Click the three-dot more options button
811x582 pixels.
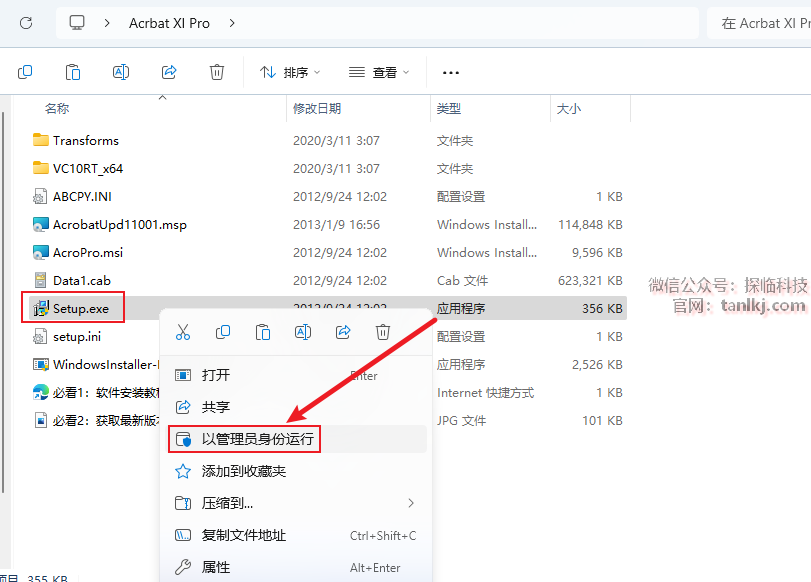[x=450, y=72]
